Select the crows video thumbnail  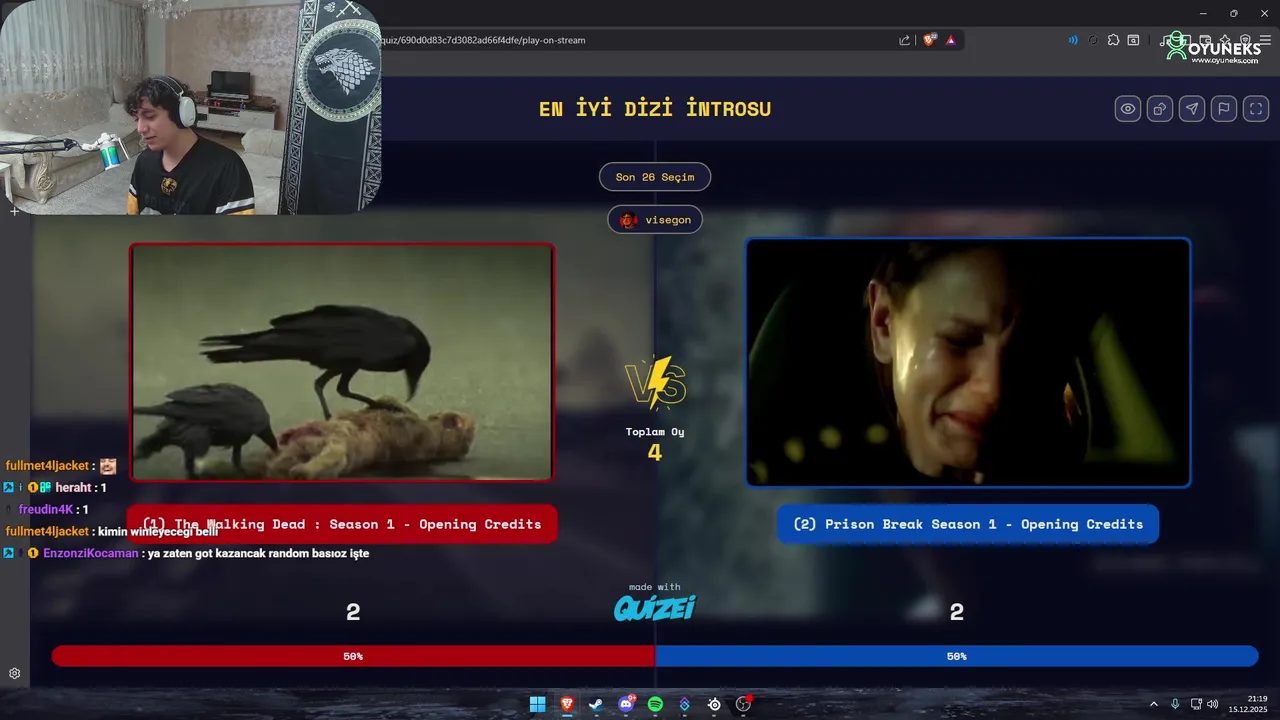click(x=342, y=362)
